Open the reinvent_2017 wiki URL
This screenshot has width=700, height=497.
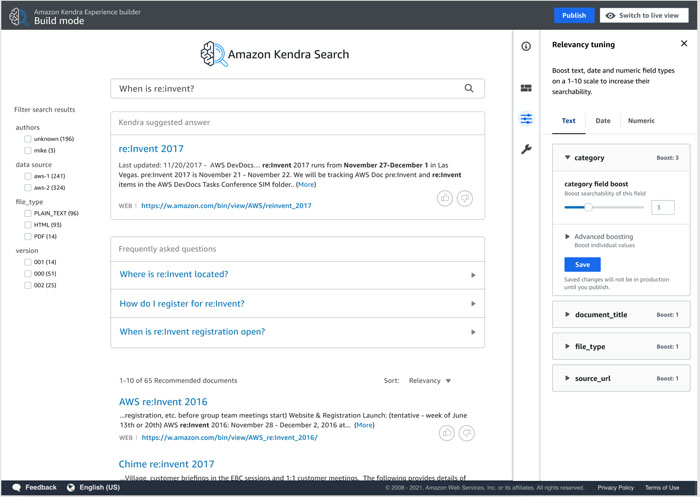(x=226, y=205)
